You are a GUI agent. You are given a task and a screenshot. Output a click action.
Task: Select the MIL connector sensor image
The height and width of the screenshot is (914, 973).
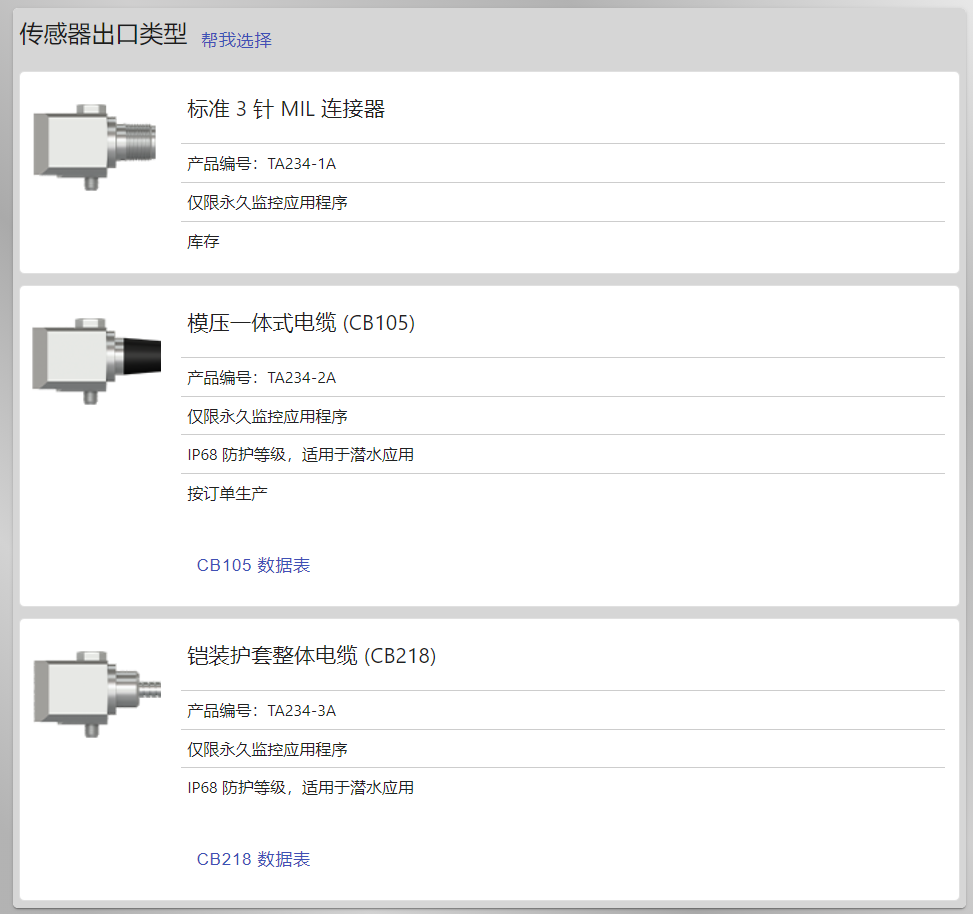[x=95, y=147]
